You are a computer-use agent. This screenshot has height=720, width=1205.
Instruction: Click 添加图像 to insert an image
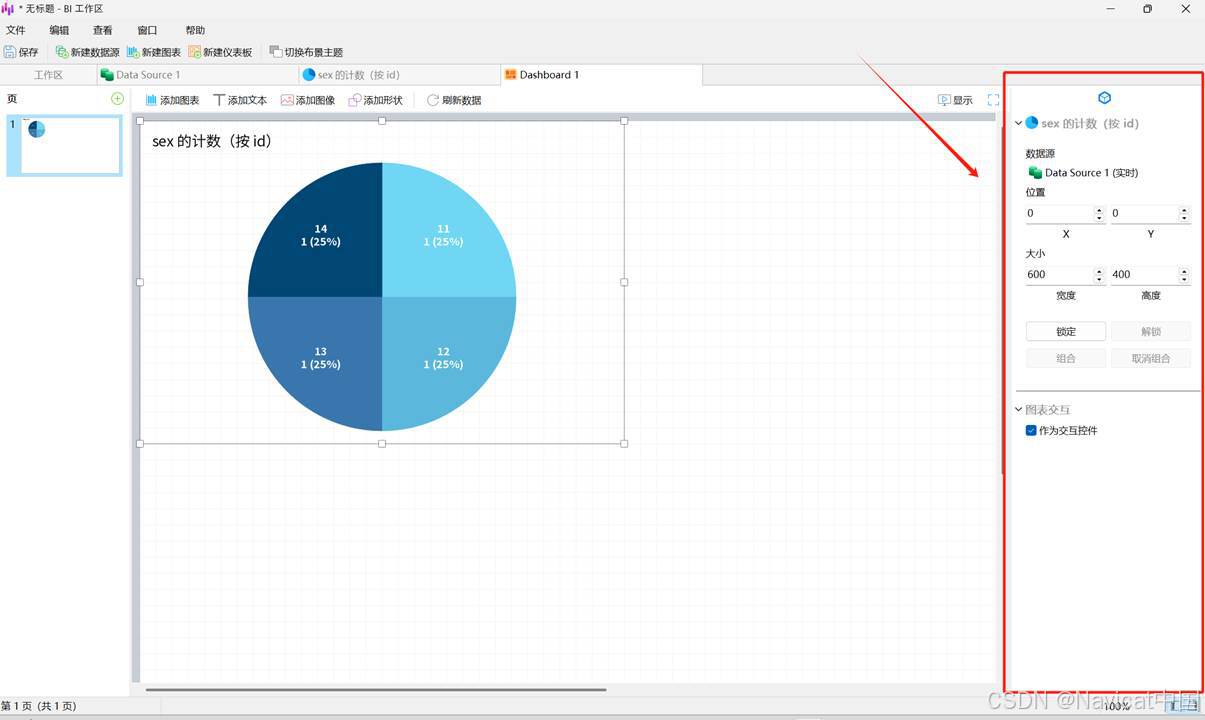pos(308,100)
